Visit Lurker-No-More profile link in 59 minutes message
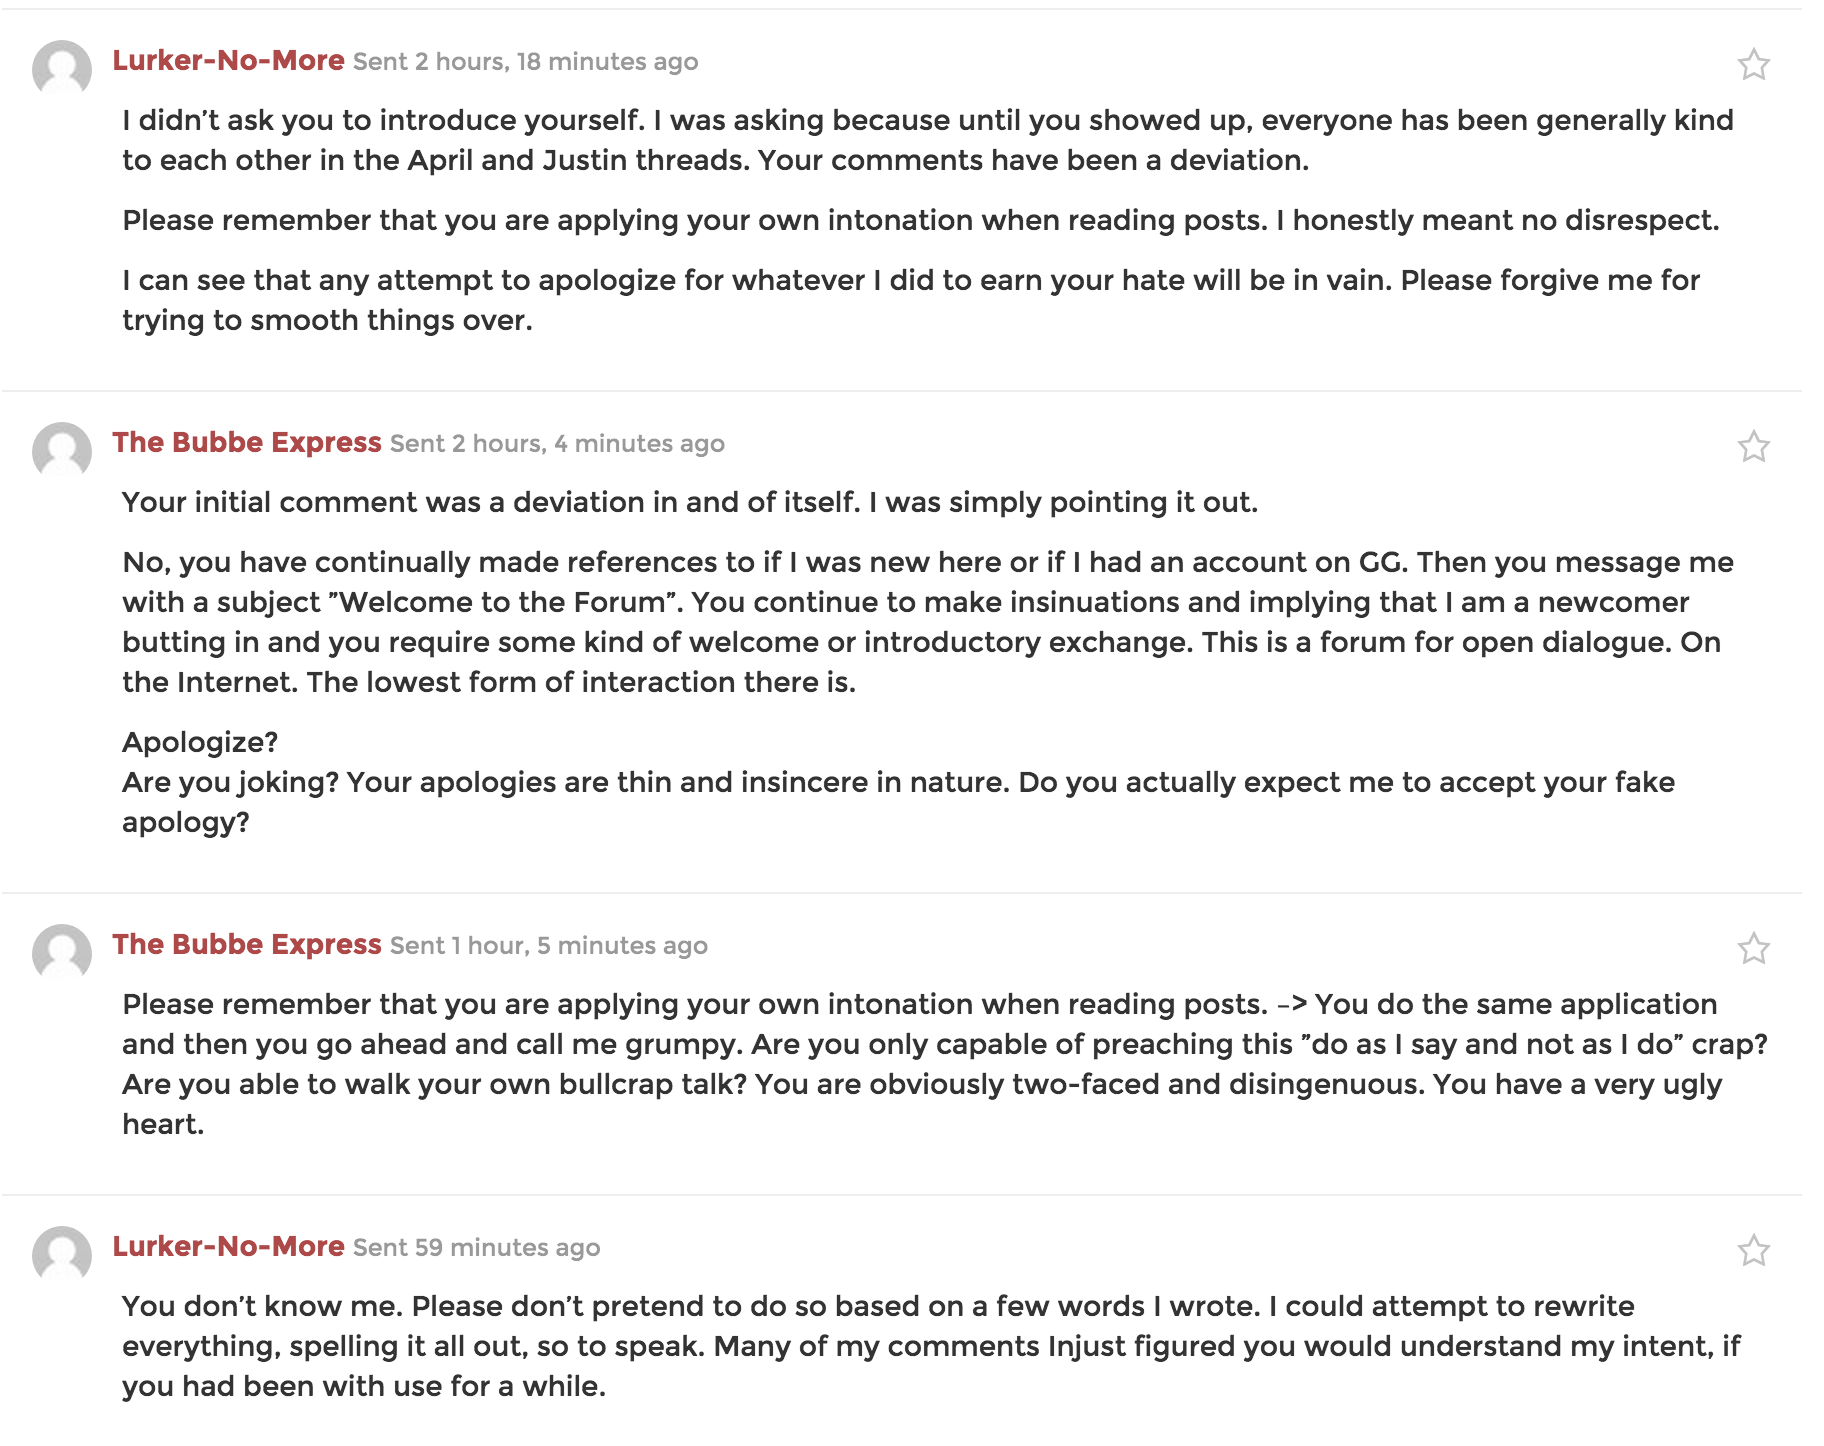This screenshot has height=1446, width=1824. point(228,1247)
